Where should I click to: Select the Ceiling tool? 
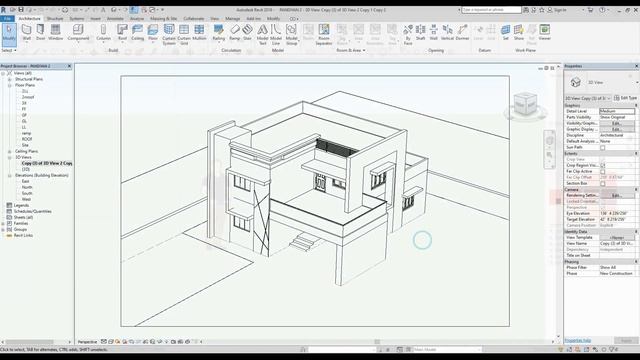tap(138, 32)
